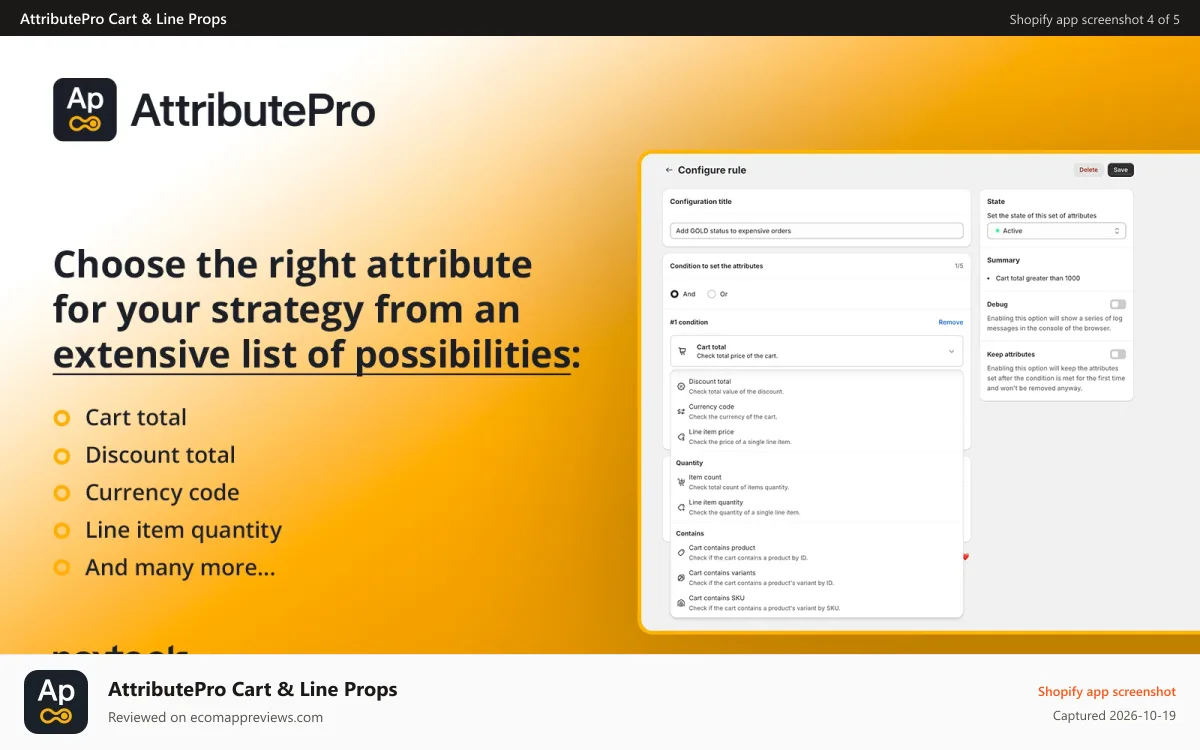This screenshot has height=750, width=1200.
Task: Click the 'Contains' group heading in the list
Action: 690,533
